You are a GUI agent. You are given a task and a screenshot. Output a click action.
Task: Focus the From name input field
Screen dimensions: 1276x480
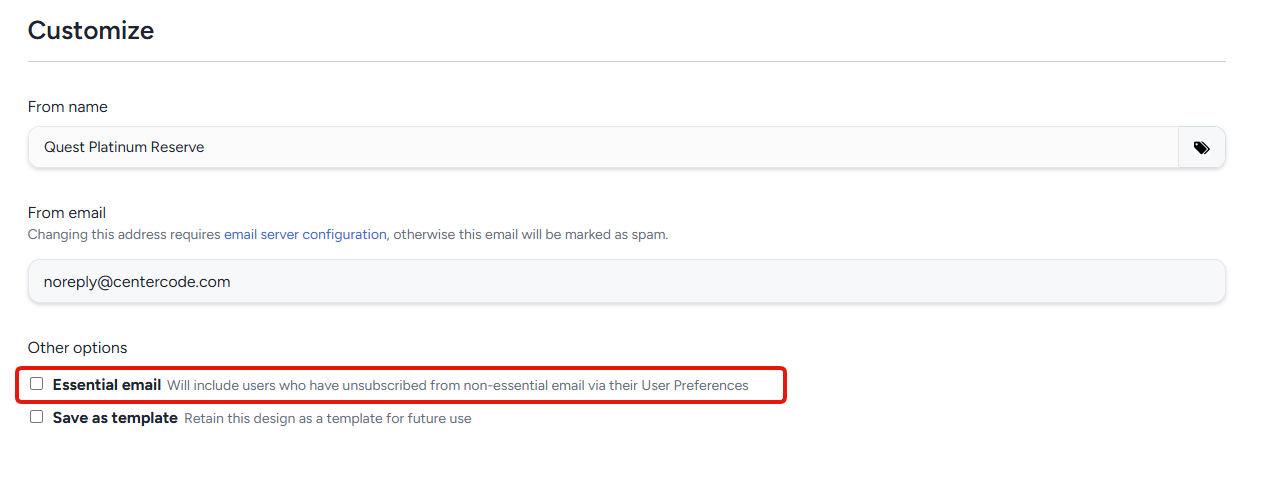pyautogui.click(x=600, y=148)
